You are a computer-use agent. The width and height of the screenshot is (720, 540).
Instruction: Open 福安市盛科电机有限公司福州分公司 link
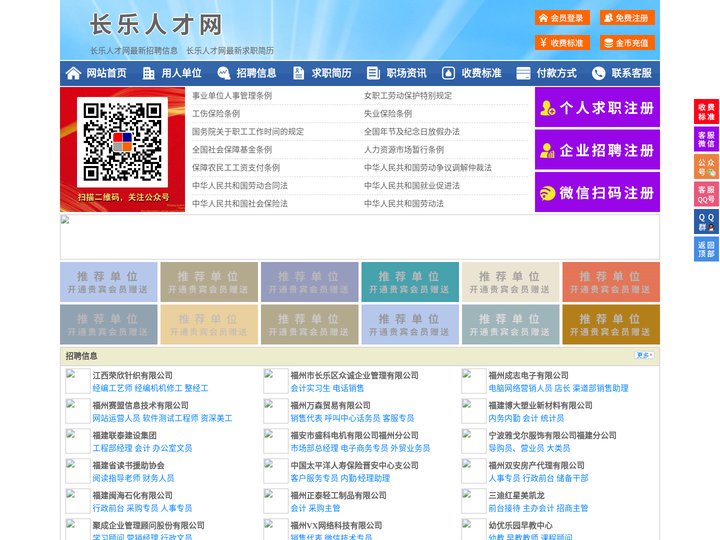point(354,435)
